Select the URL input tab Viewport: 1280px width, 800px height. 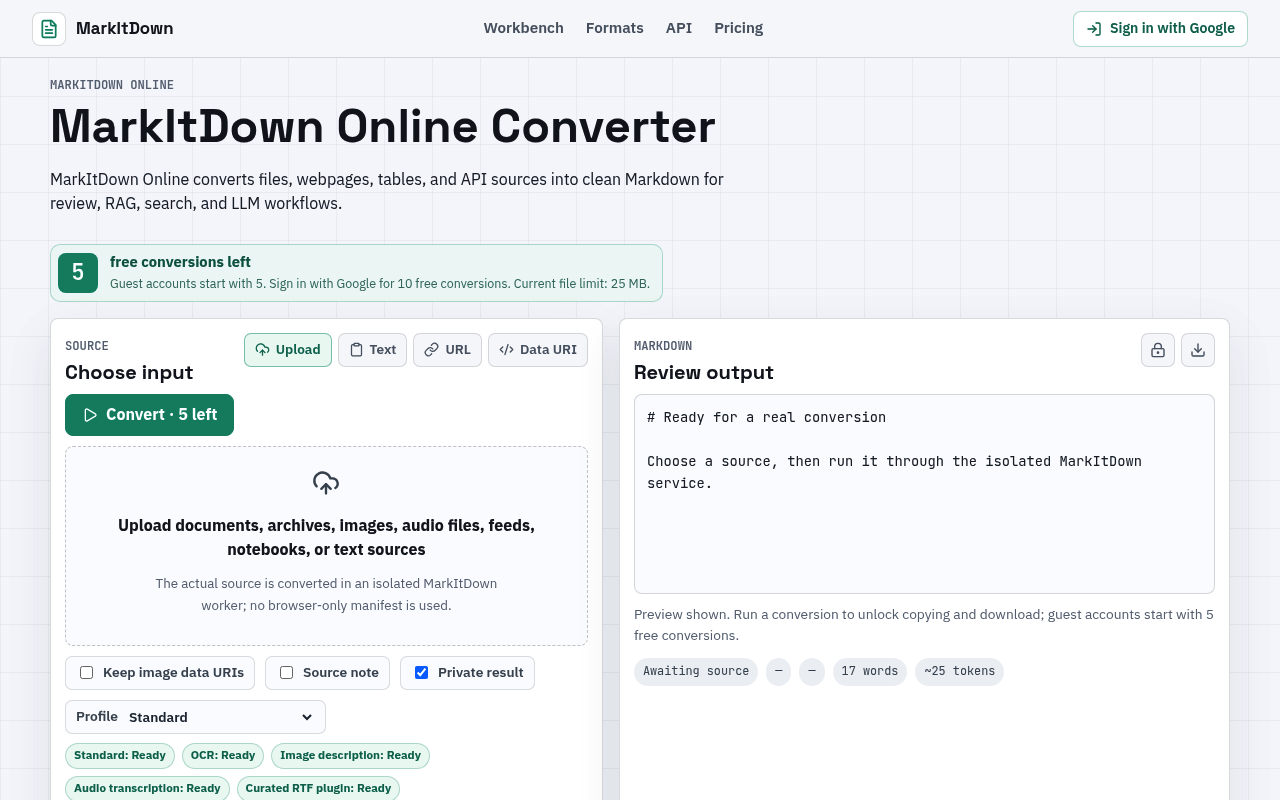point(447,350)
